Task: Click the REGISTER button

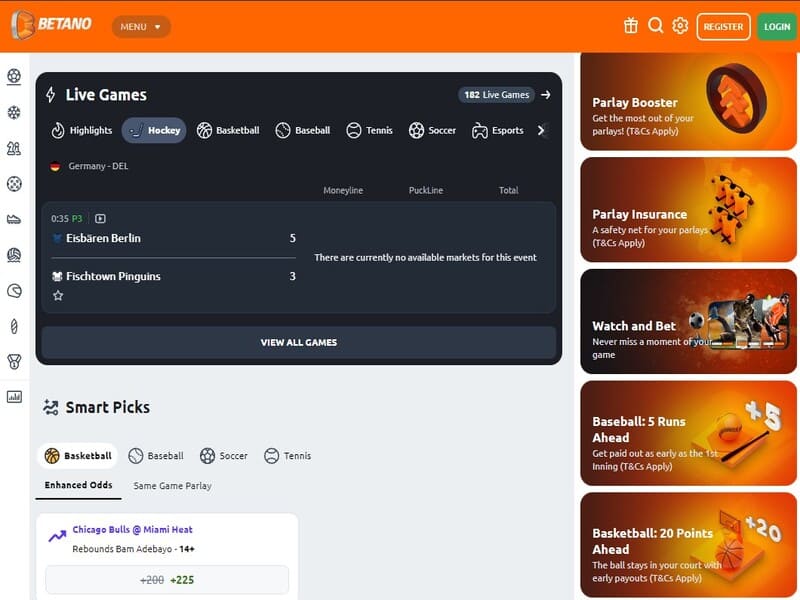Action: pos(723,27)
